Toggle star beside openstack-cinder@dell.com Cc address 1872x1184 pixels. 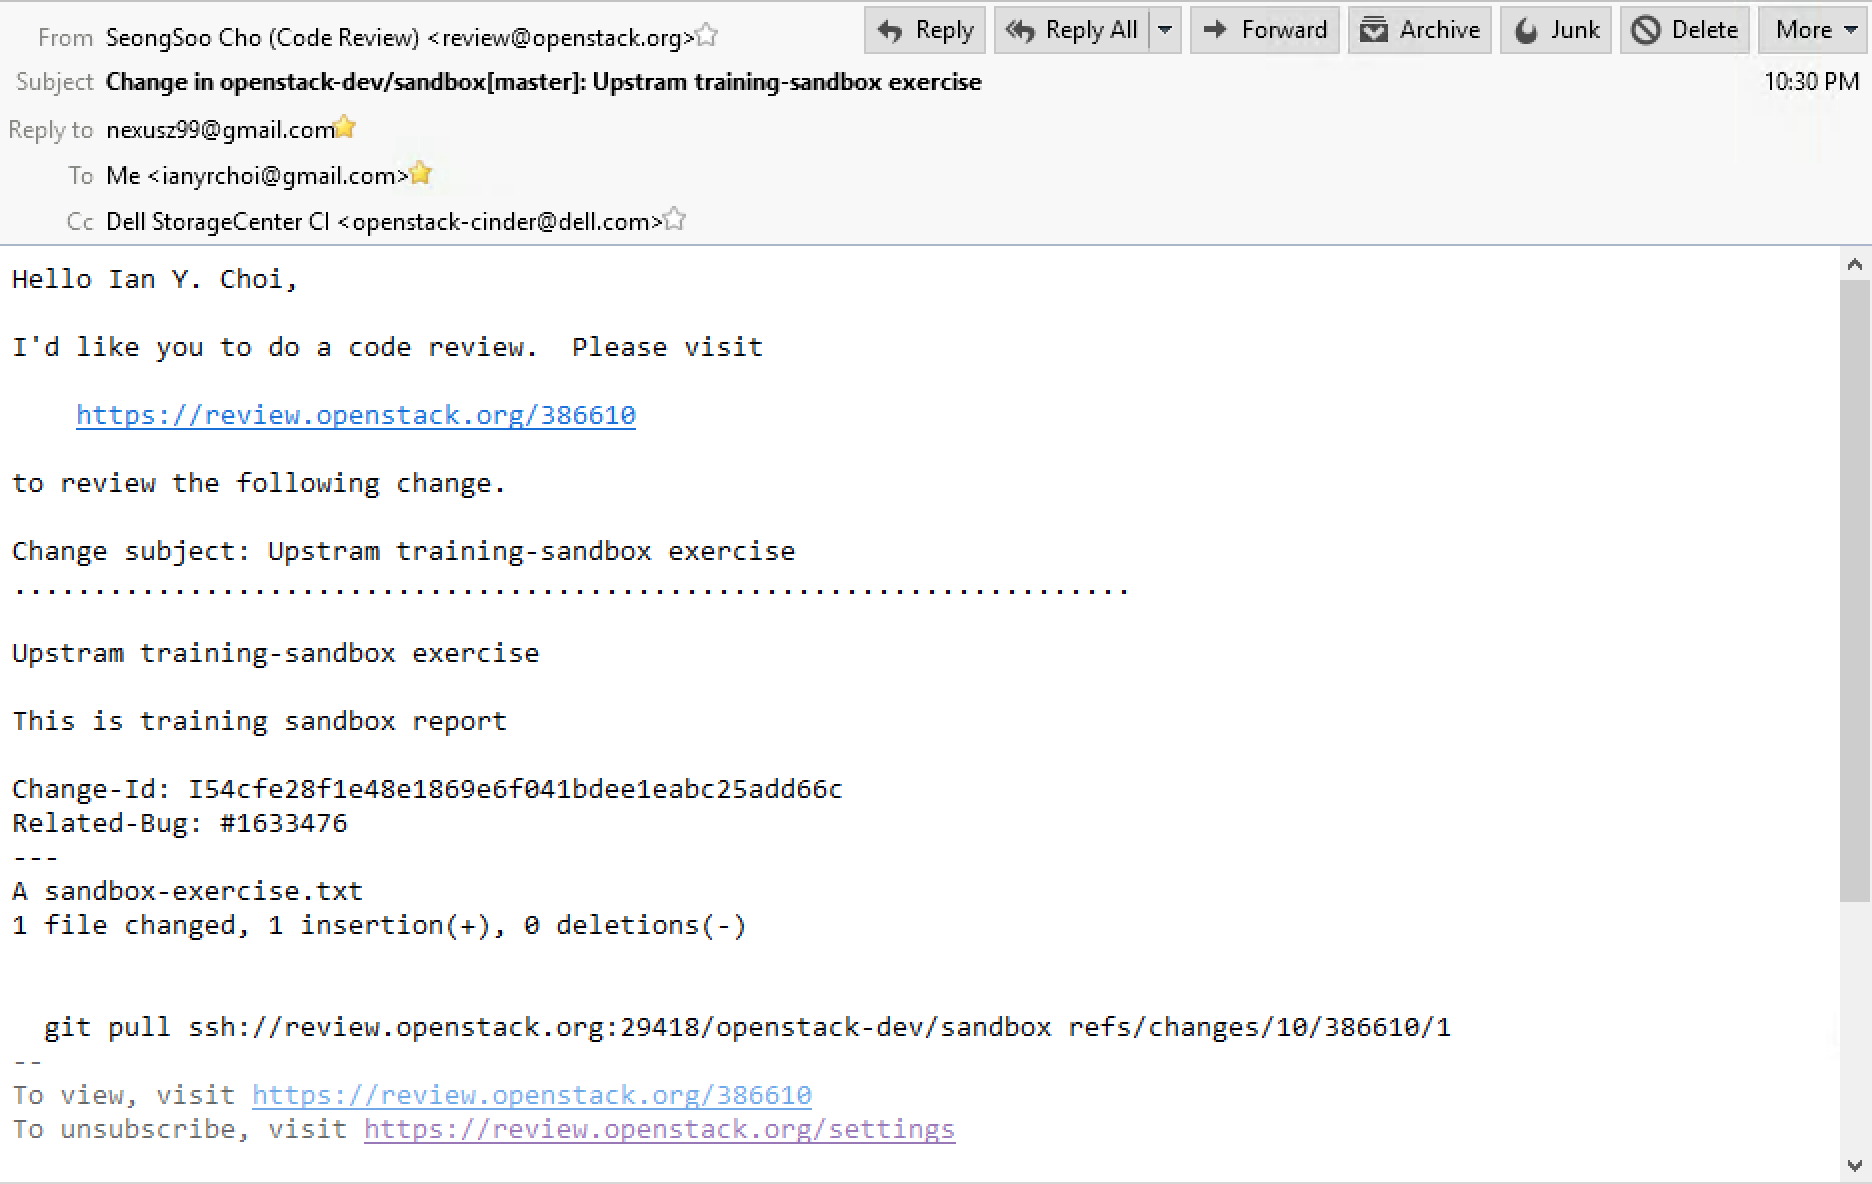coord(675,219)
